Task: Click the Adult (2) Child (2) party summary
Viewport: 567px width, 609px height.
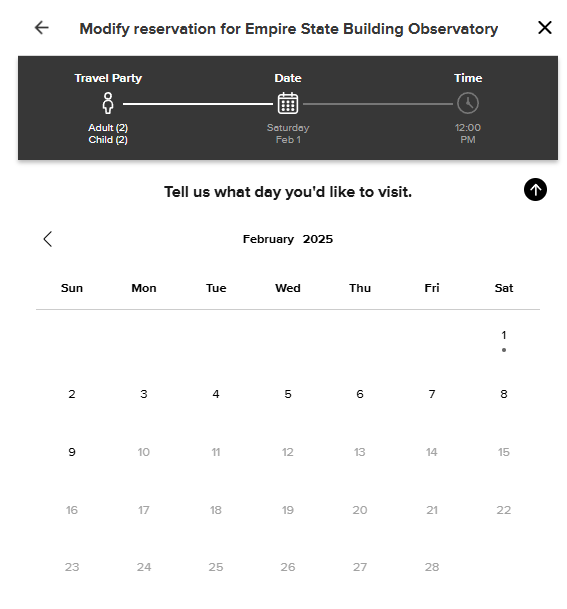Action: coord(108,134)
